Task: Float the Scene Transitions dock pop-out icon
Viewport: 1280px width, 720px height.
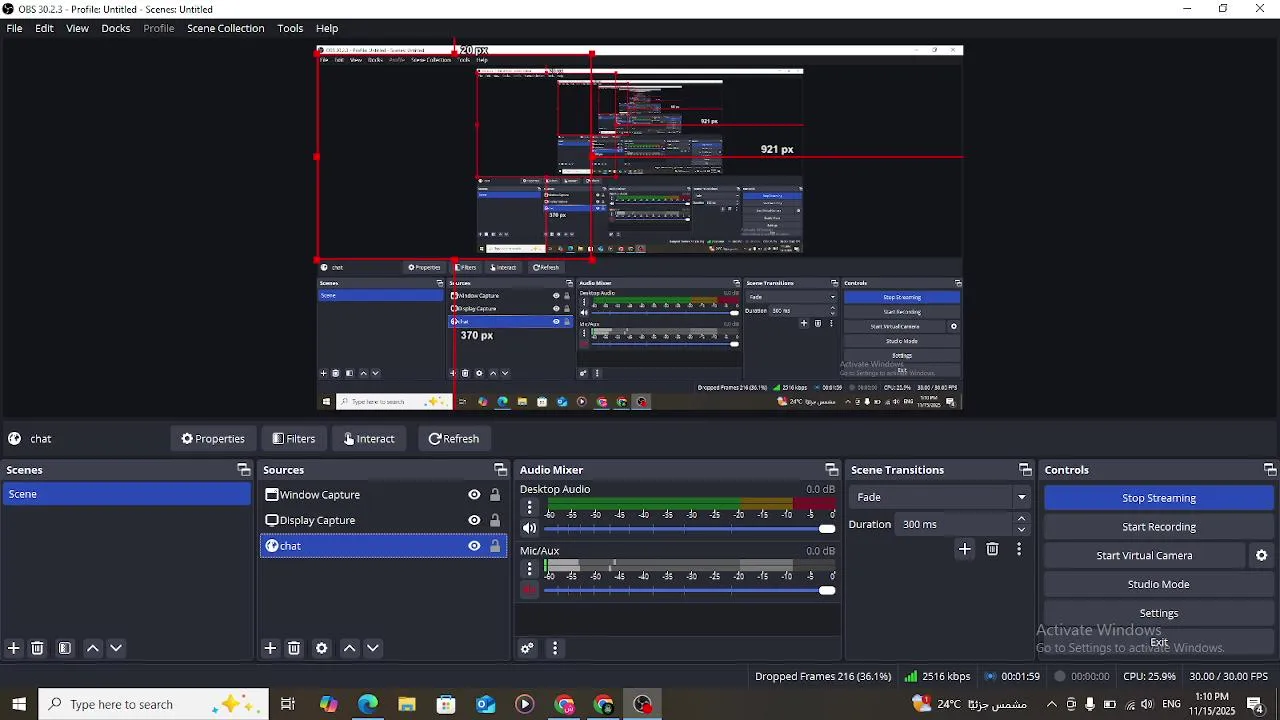Action: [x=1025, y=470]
